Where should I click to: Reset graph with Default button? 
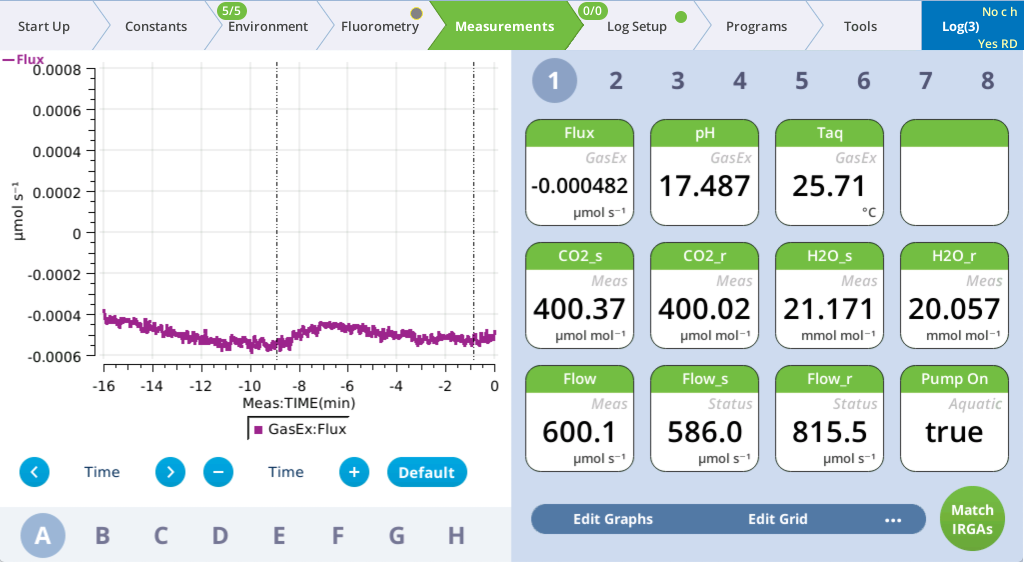coord(427,472)
